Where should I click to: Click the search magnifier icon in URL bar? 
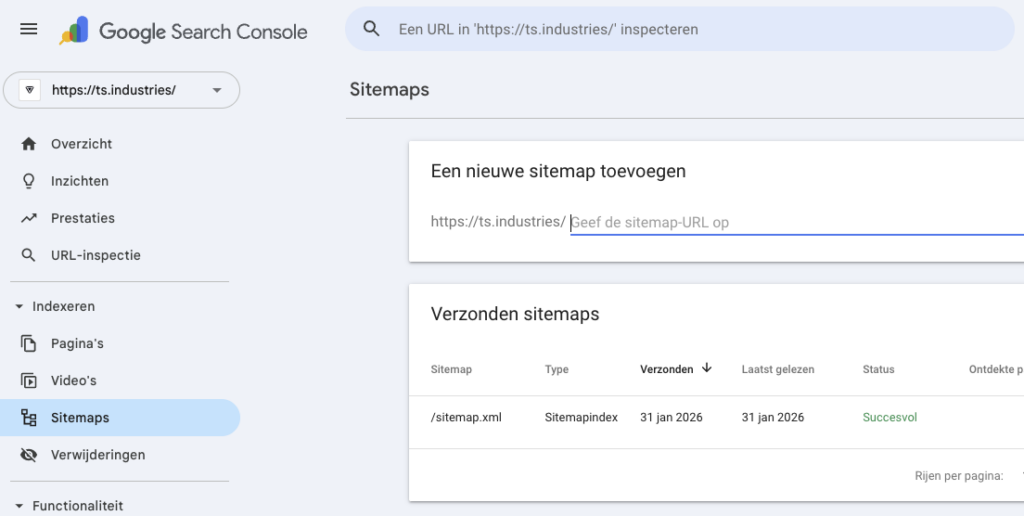point(372,29)
